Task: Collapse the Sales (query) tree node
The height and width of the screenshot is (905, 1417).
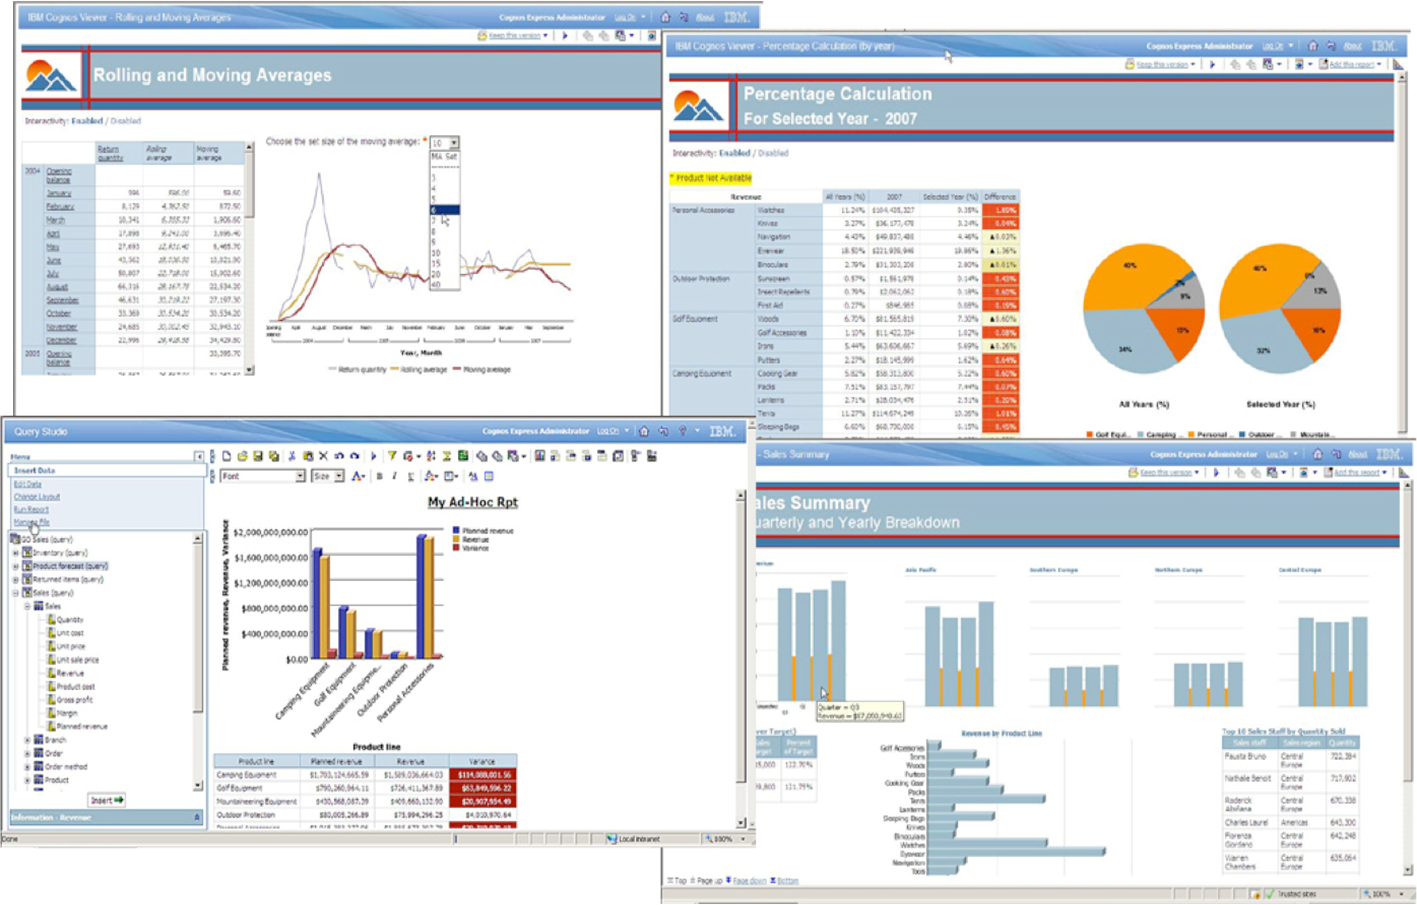Action: click(15, 593)
